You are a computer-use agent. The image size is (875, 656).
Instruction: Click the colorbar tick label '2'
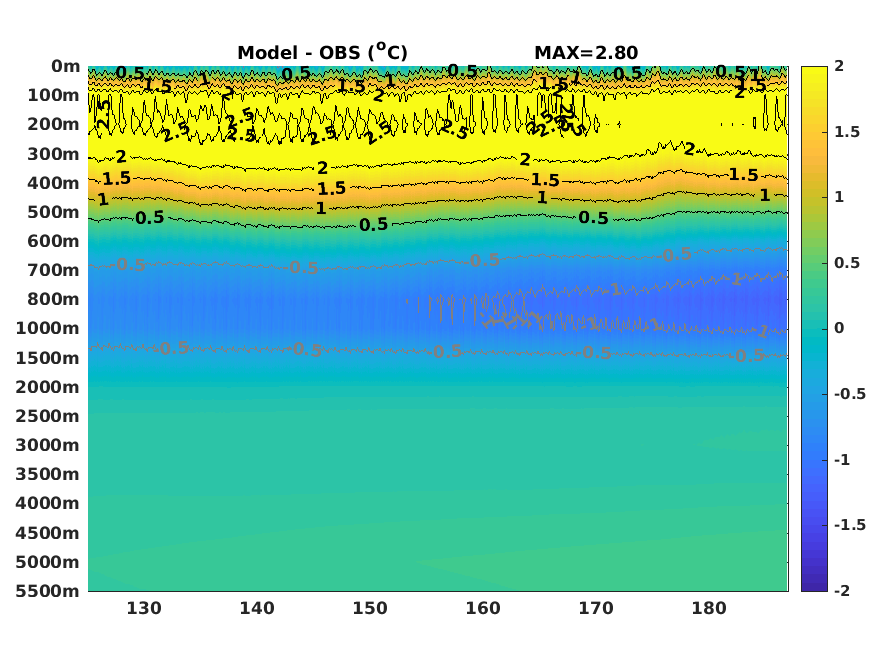pos(839,66)
